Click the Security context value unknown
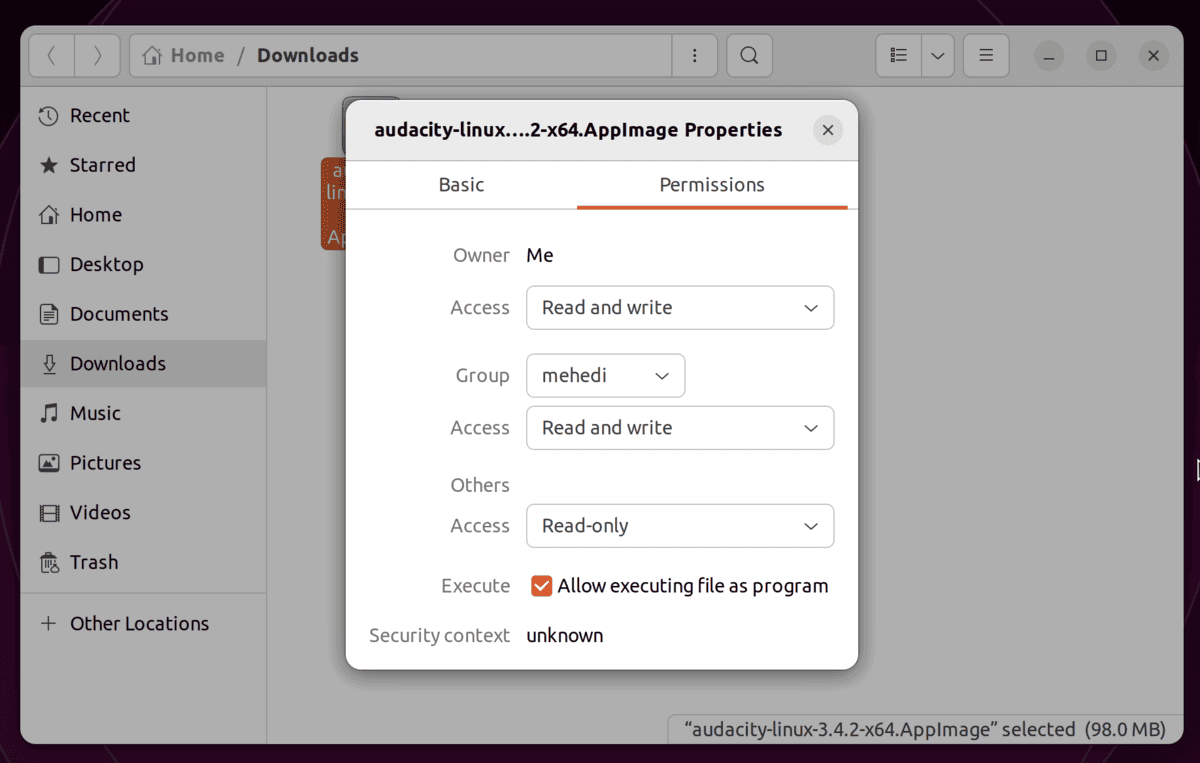Screen dimensions: 1200x763 coord(565,636)
